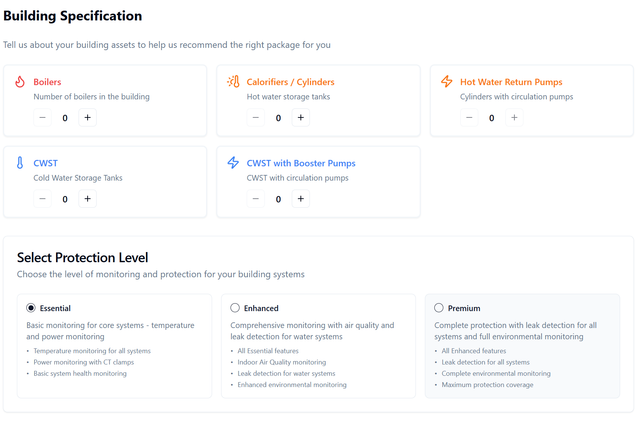Remove a Cold Water Storage Tank
Screen dimensions: 640x421
coord(42,199)
